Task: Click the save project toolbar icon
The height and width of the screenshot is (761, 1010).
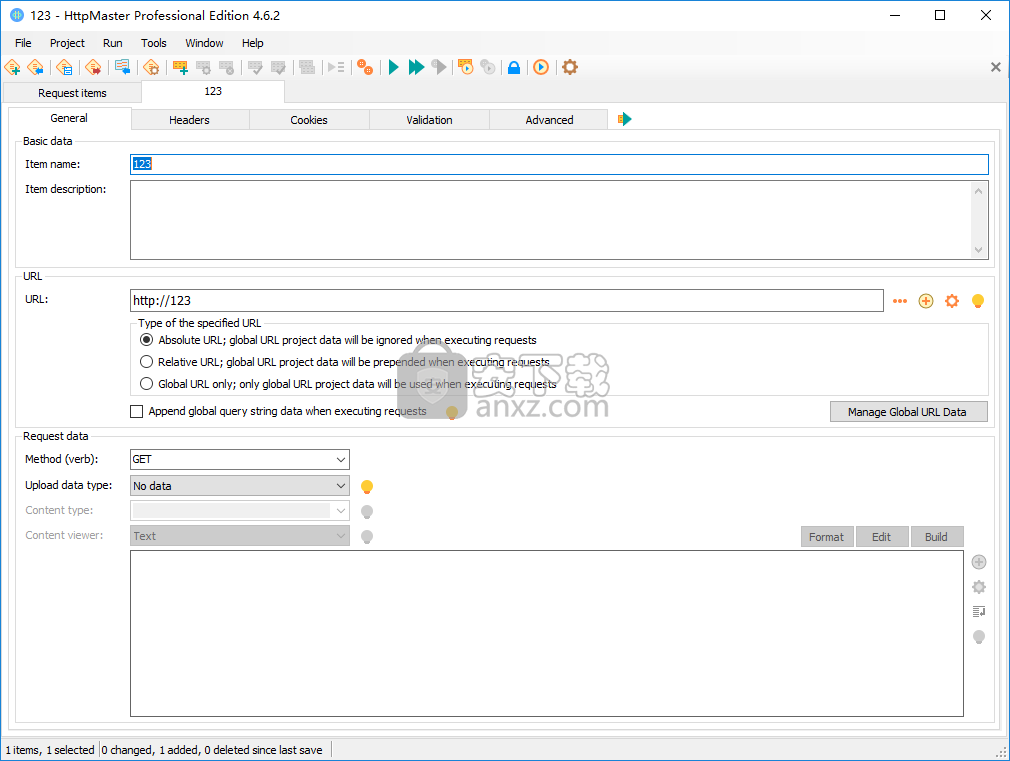Action: (x=64, y=67)
